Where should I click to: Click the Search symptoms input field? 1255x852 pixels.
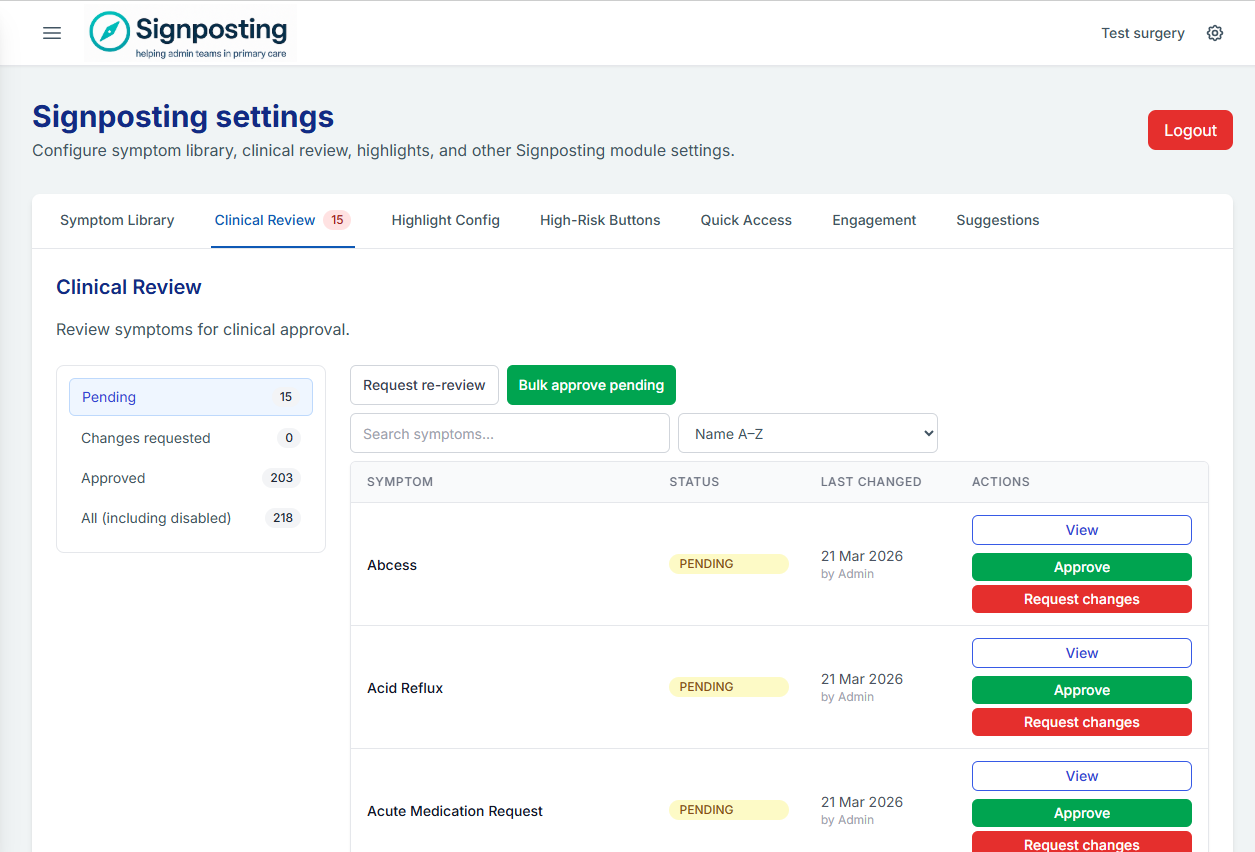point(509,433)
